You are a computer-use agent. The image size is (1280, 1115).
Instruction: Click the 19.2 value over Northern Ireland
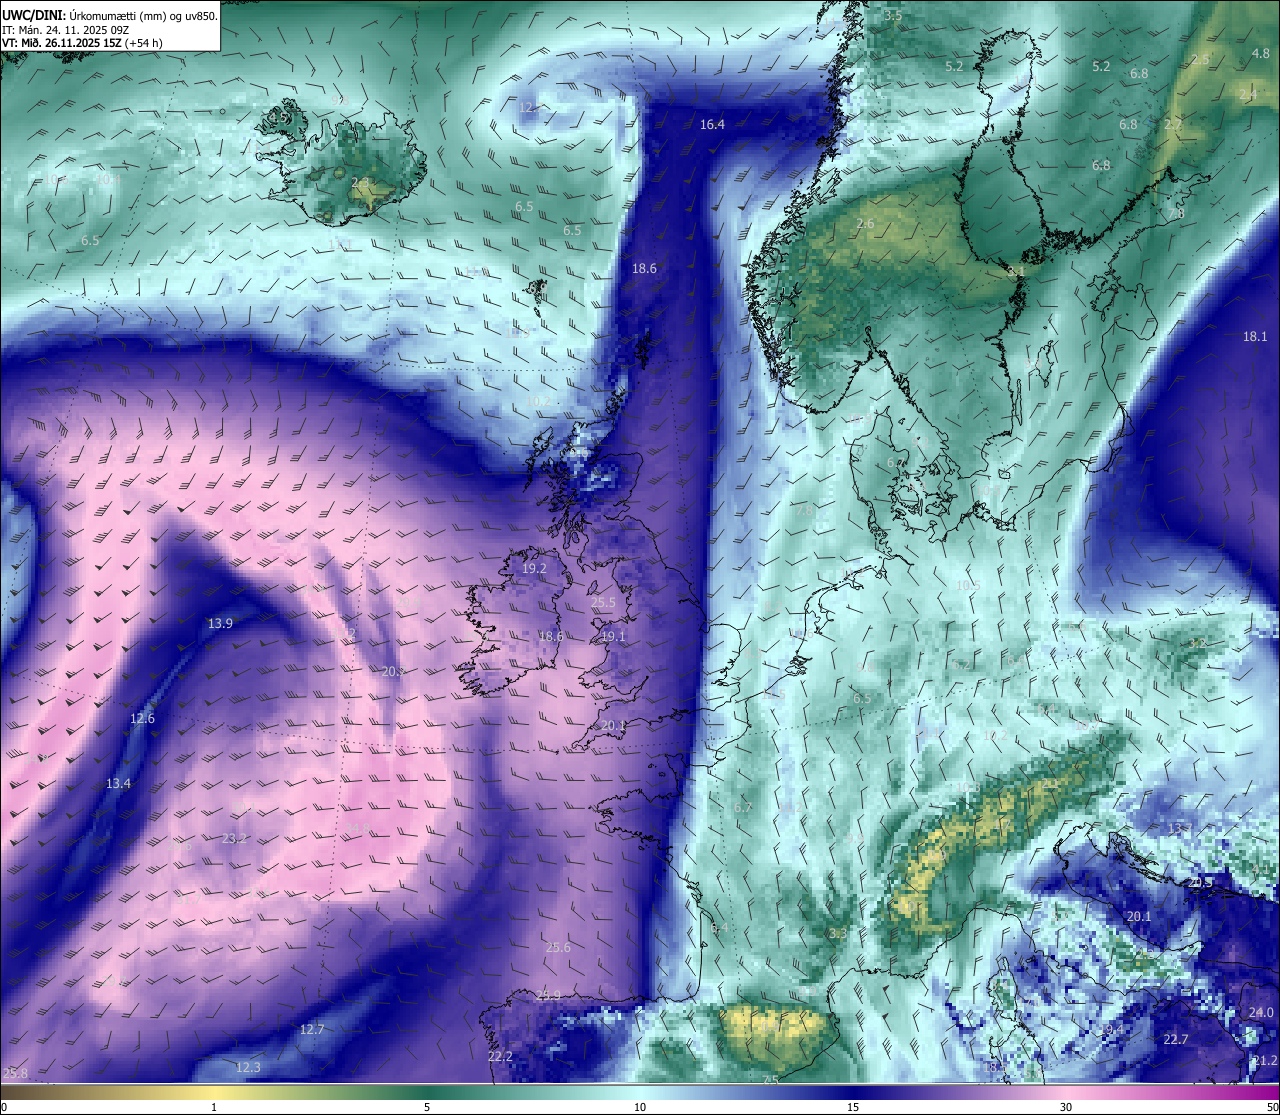pyautogui.click(x=534, y=568)
